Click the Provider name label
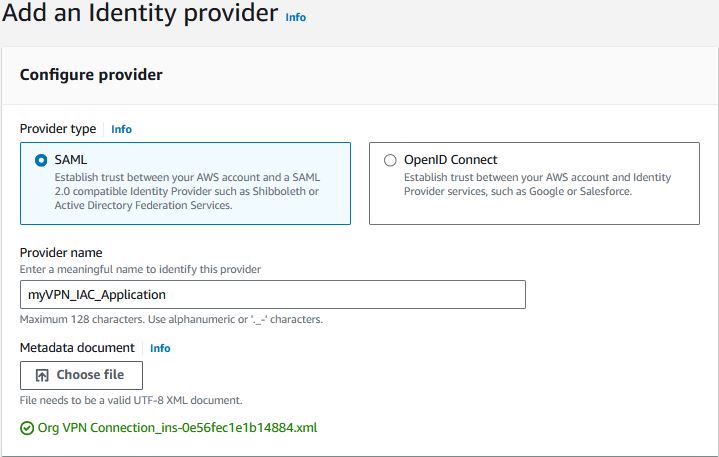This screenshot has width=719, height=457. [61, 253]
